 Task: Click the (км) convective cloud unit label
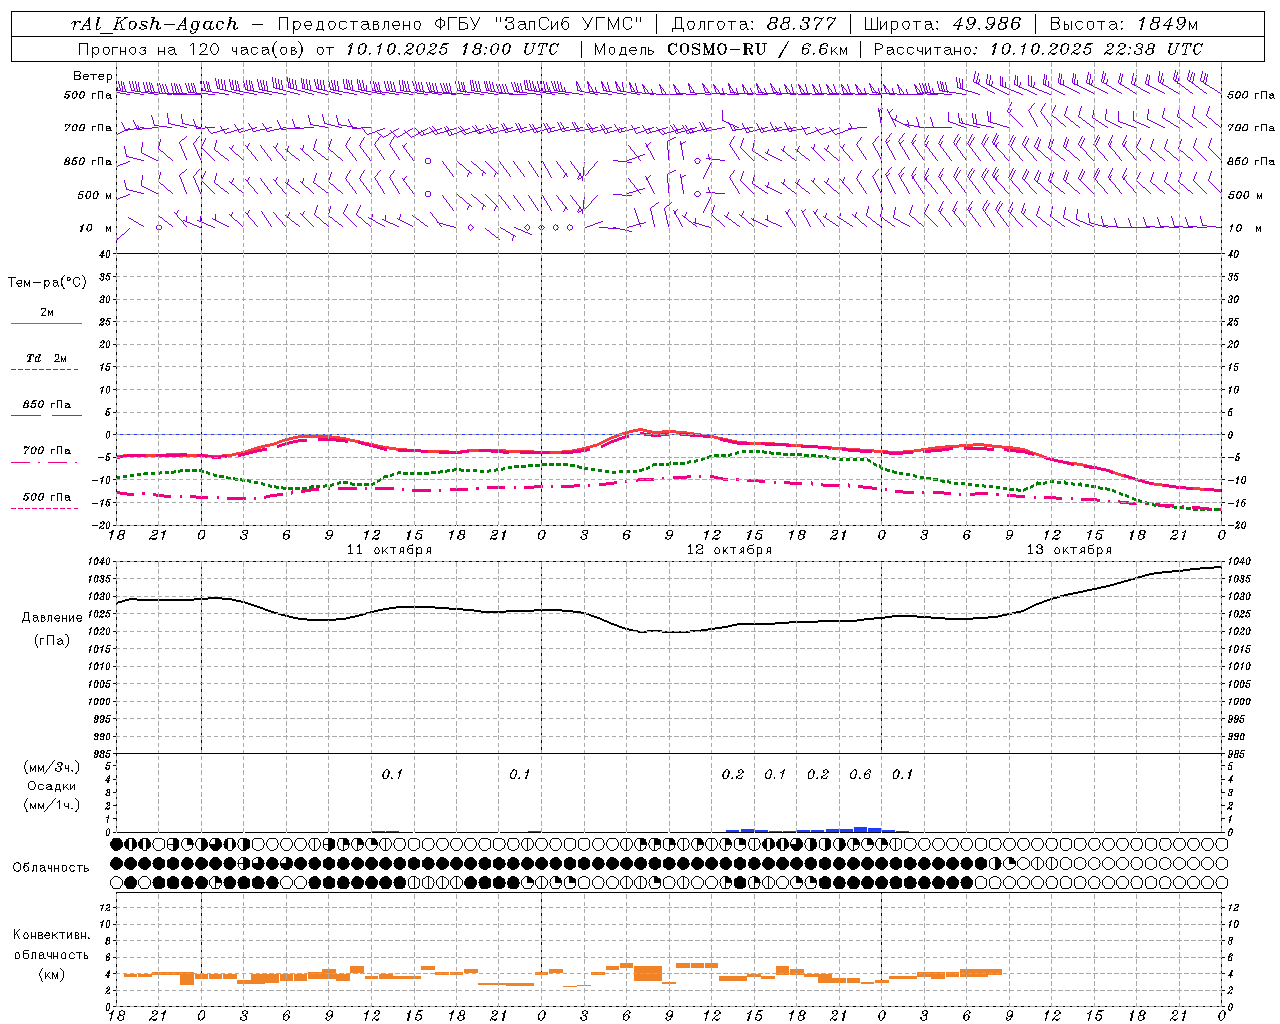(x=52, y=974)
